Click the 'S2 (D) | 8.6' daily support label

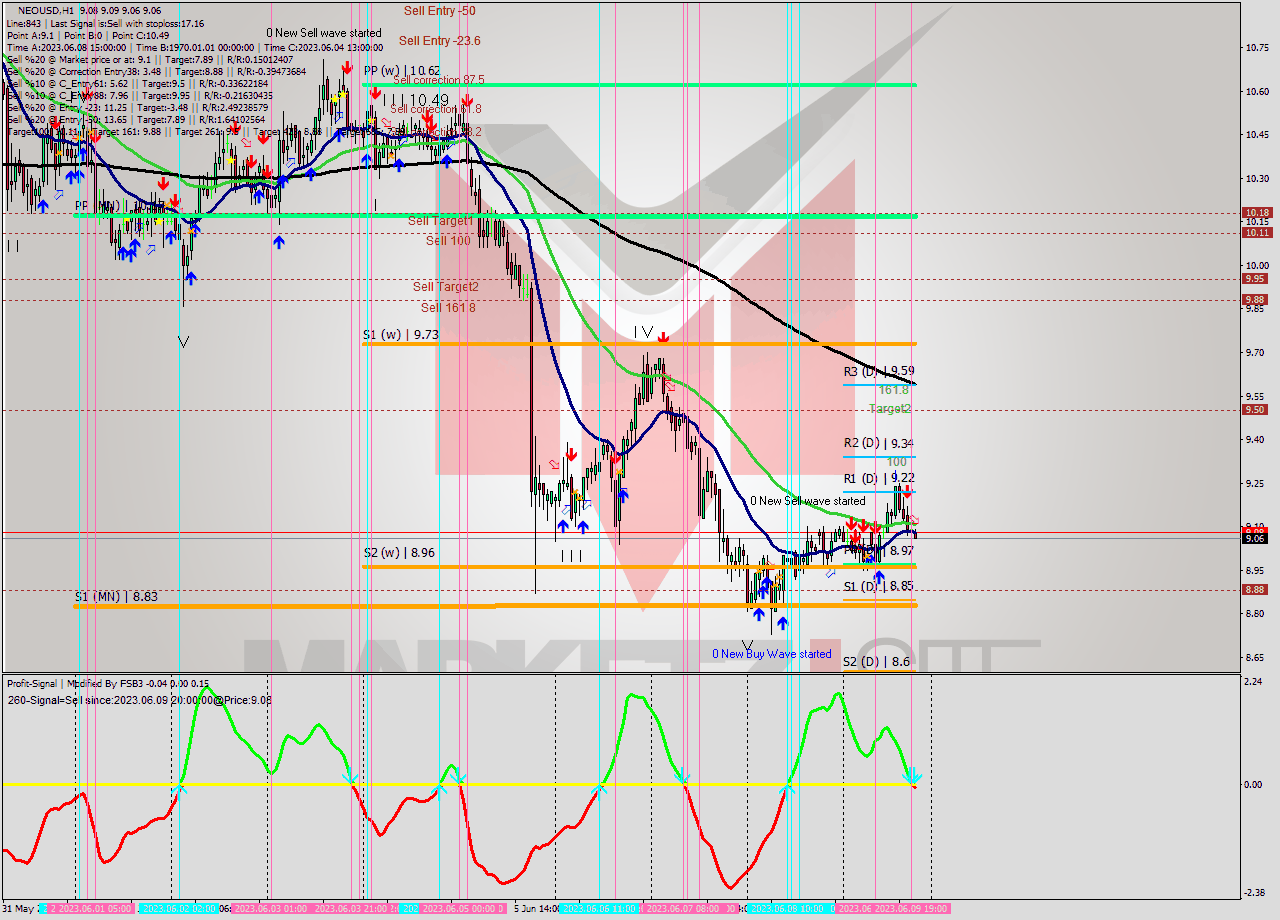(x=876, y=662)
